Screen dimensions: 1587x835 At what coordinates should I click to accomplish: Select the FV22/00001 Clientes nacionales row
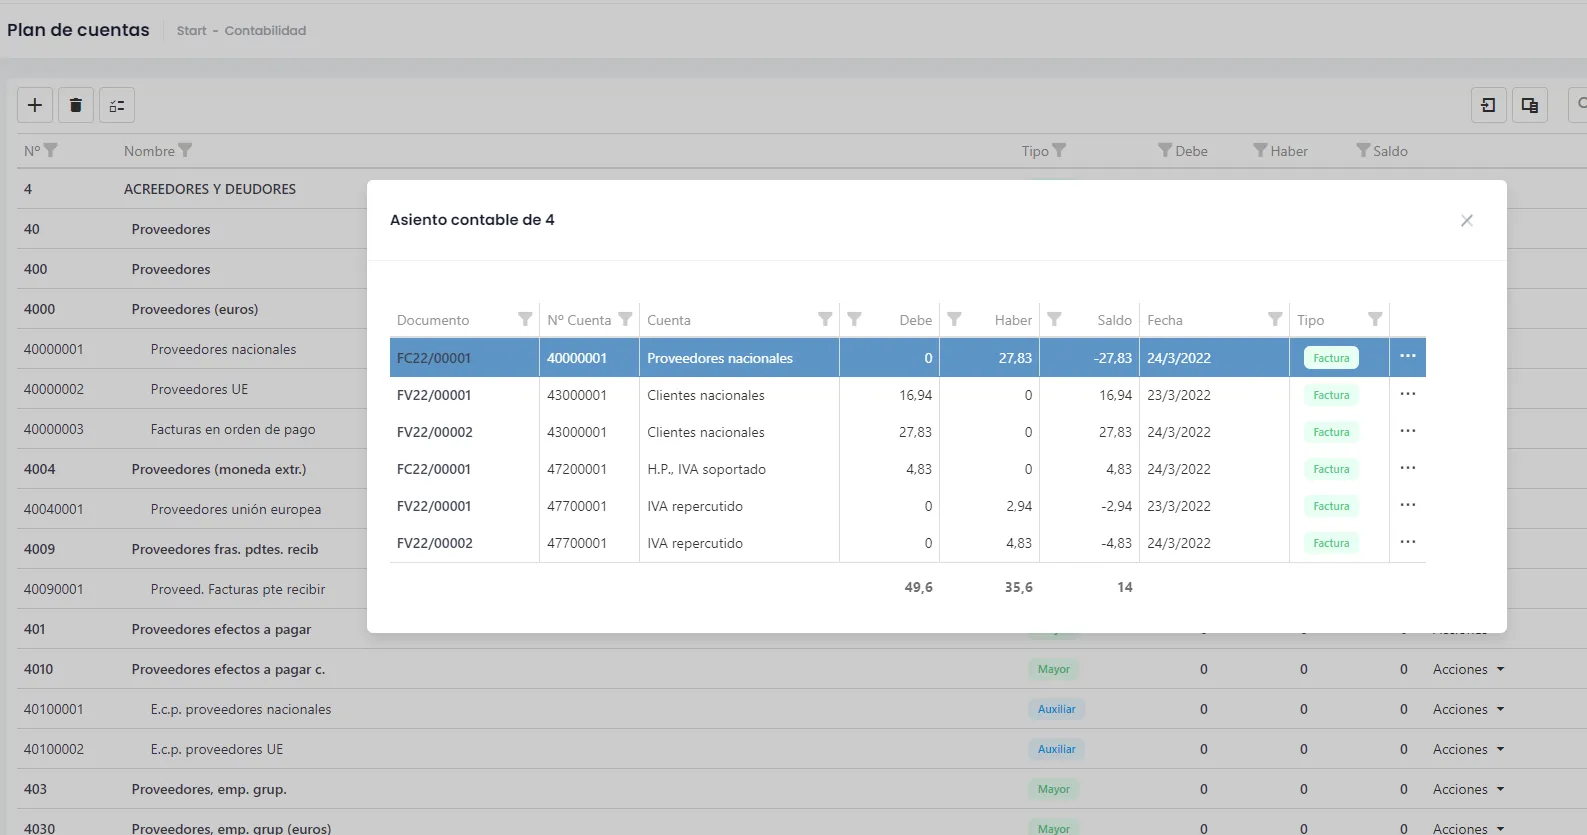907,395
